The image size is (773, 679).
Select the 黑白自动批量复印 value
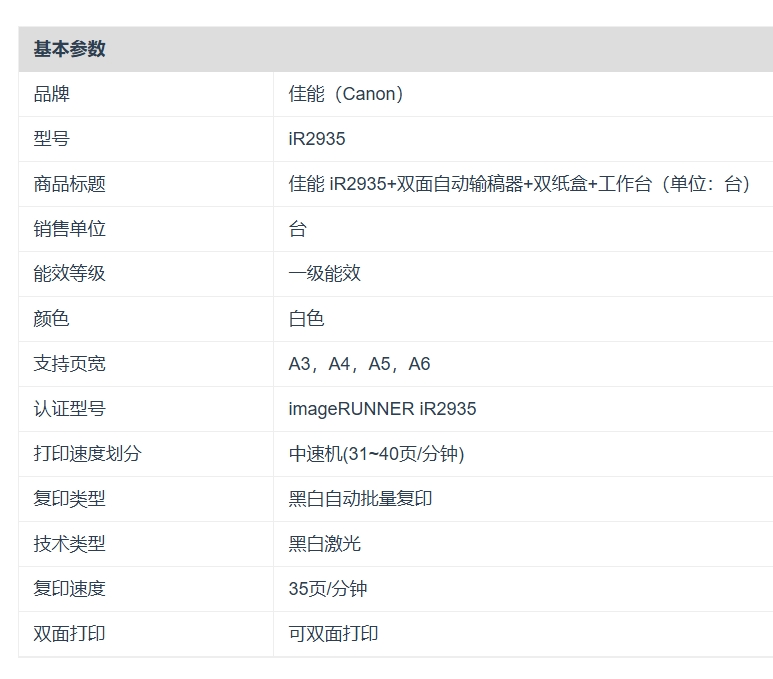coord(361,499)
